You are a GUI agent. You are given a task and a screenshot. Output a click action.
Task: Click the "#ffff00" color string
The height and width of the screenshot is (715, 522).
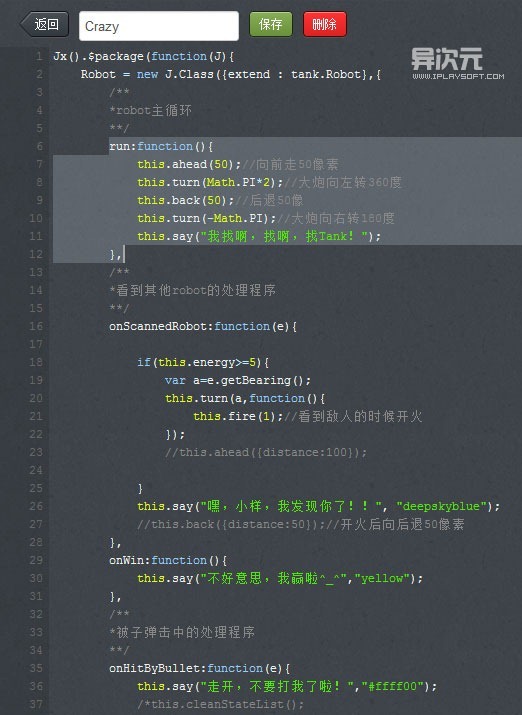coord(393,686)
